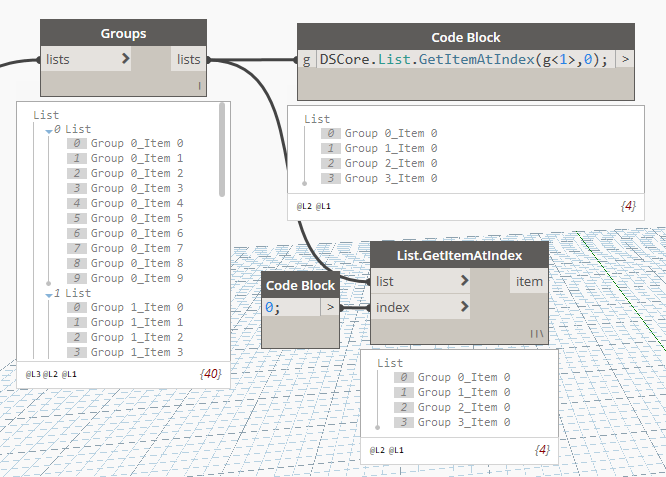Click the Groups preview vertical scrollbar
Image resolution: width=666 pixels, height=477 pixels.
(221, 152)
